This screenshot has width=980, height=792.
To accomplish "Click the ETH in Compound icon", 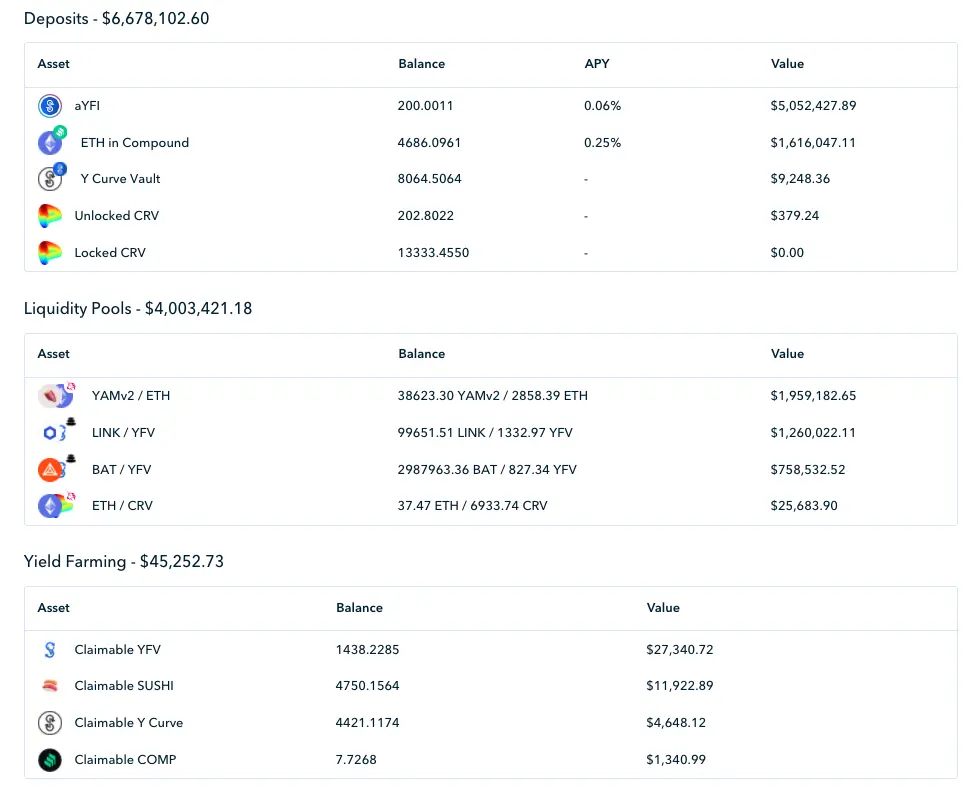I will [x=52, y=141].
